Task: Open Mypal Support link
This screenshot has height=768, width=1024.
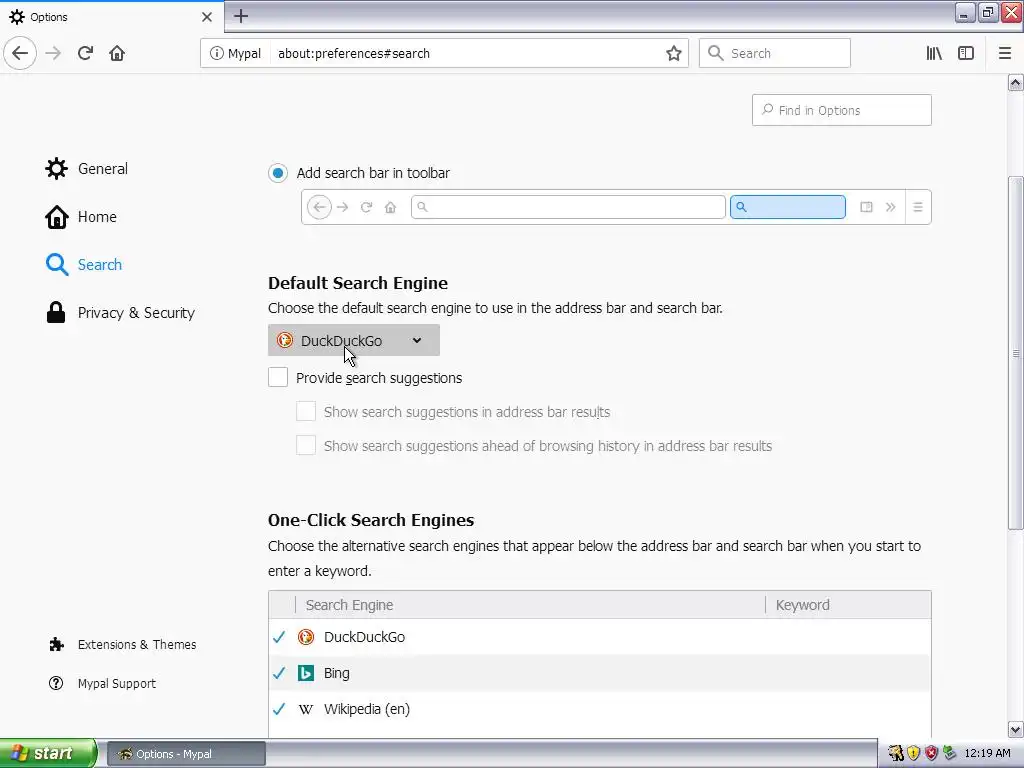Action: pos(103,684)
